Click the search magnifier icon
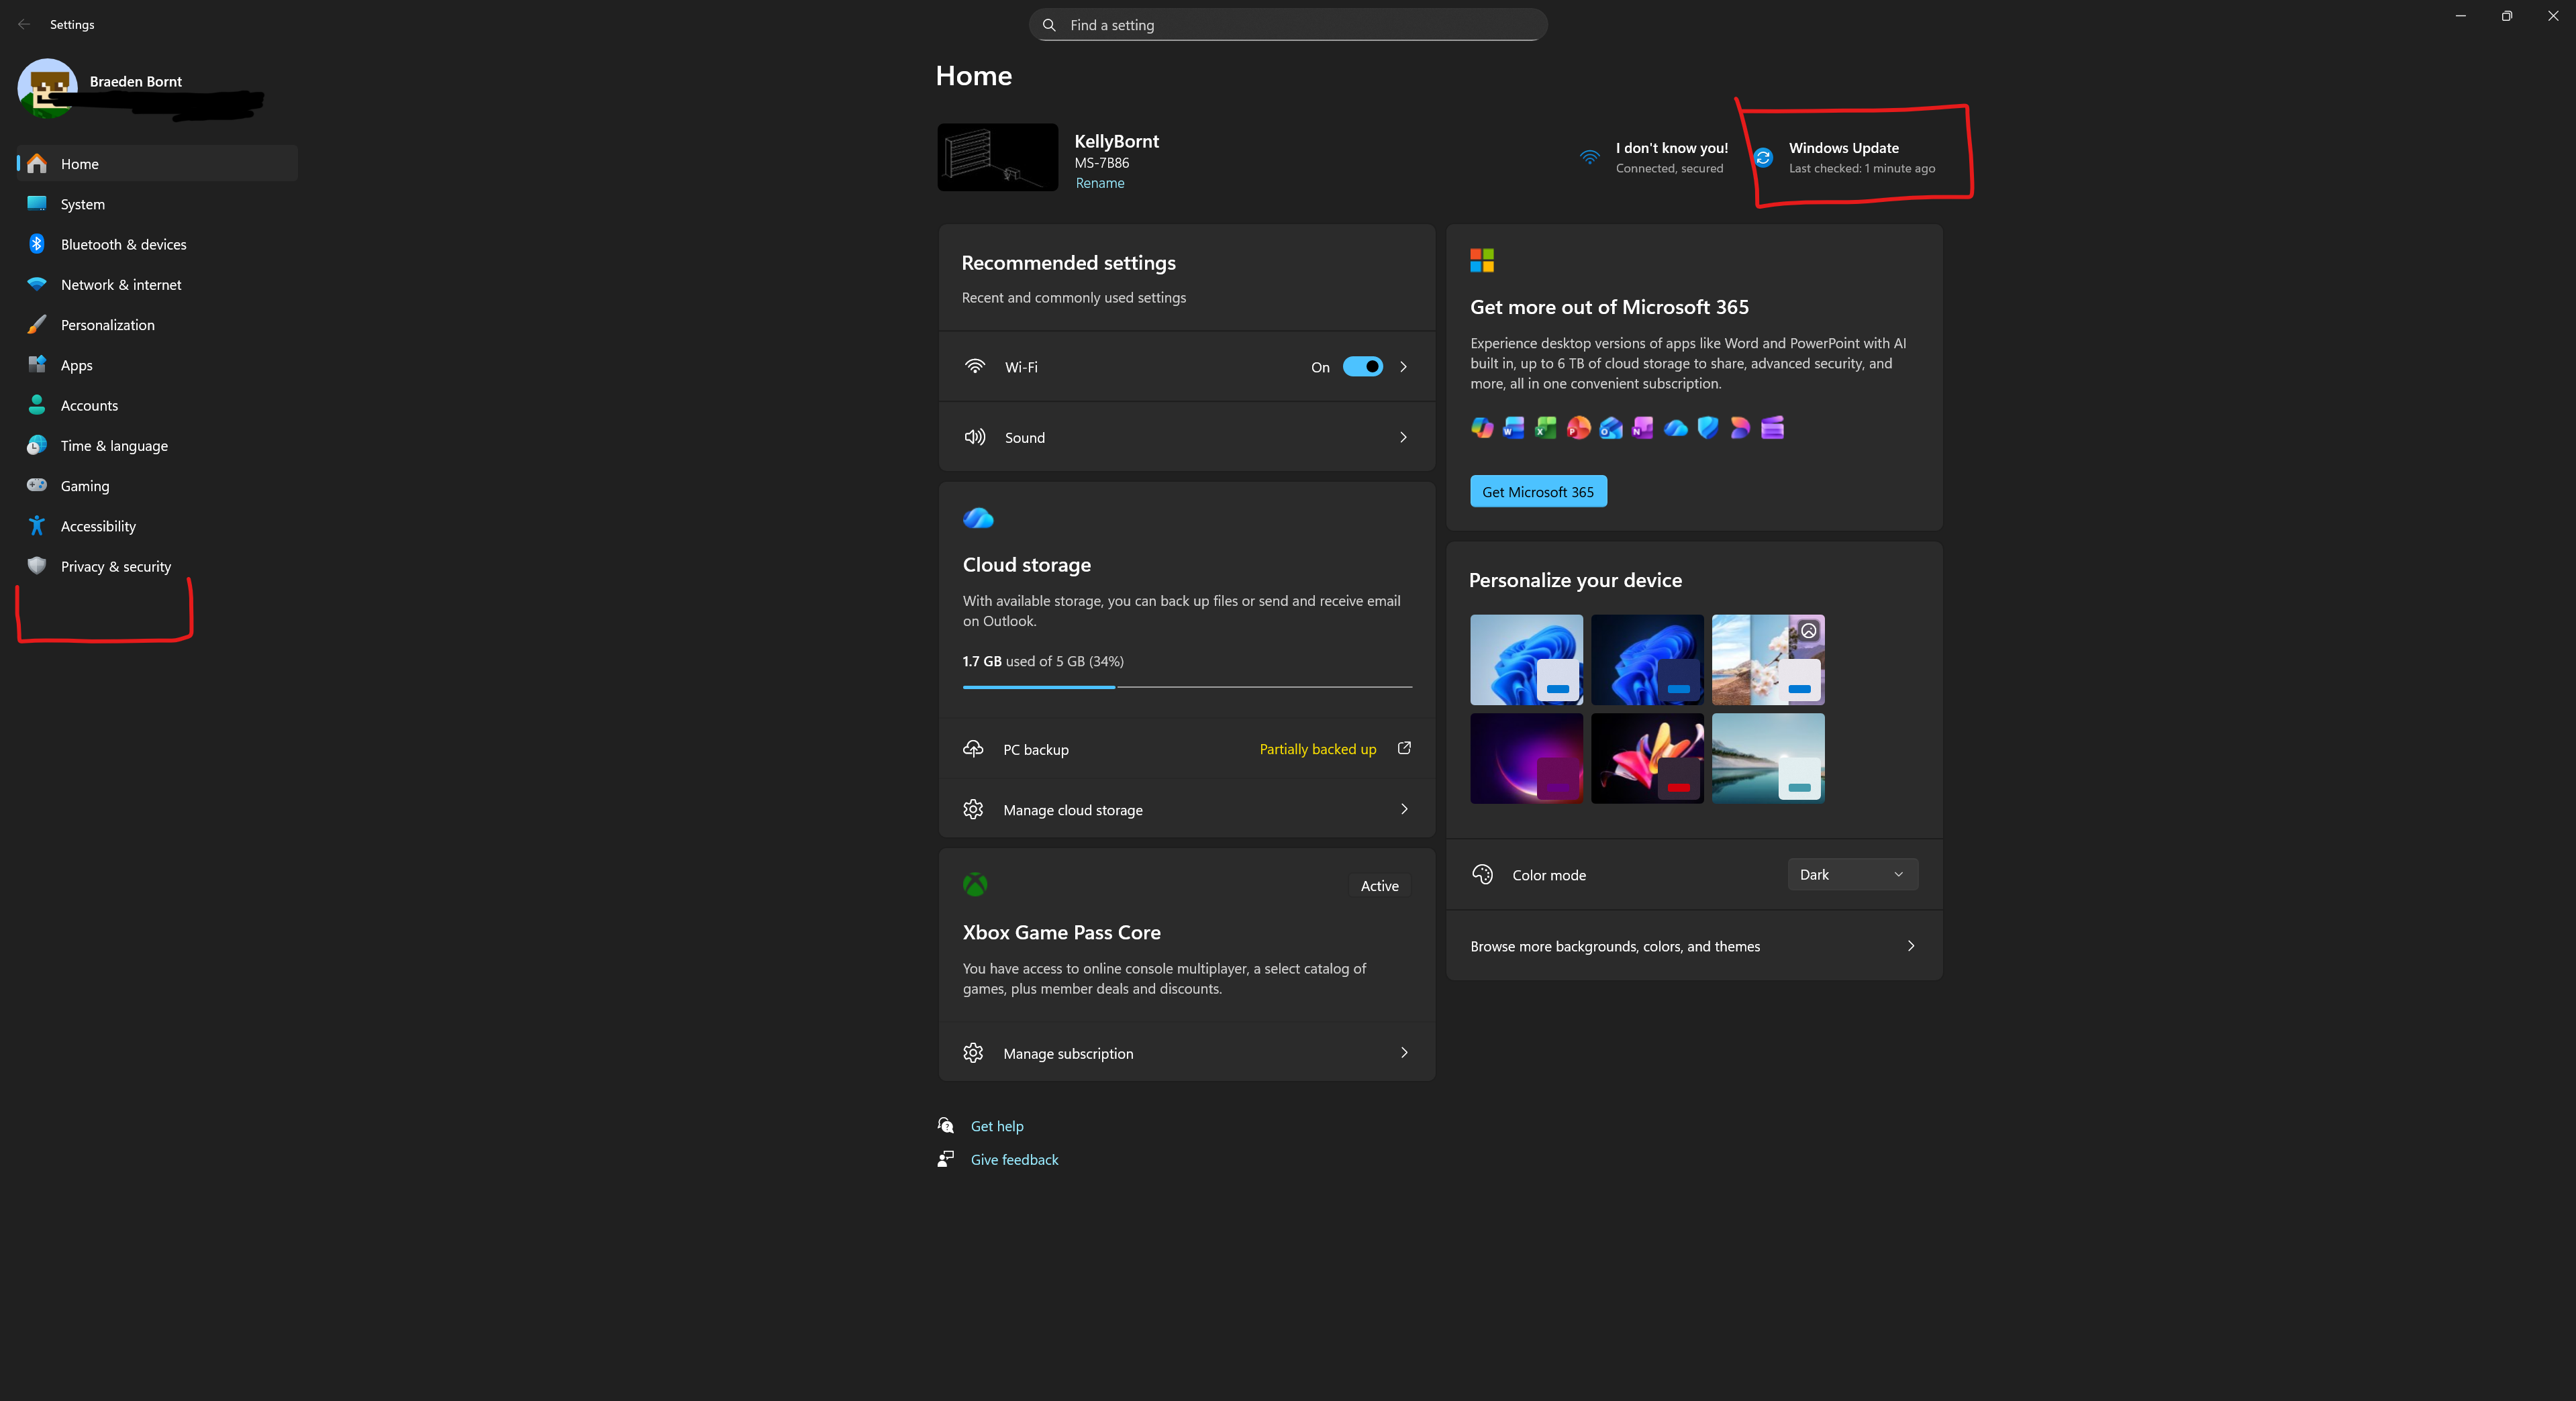Screen dimensions: 2576x1401 click(1049, 25)
